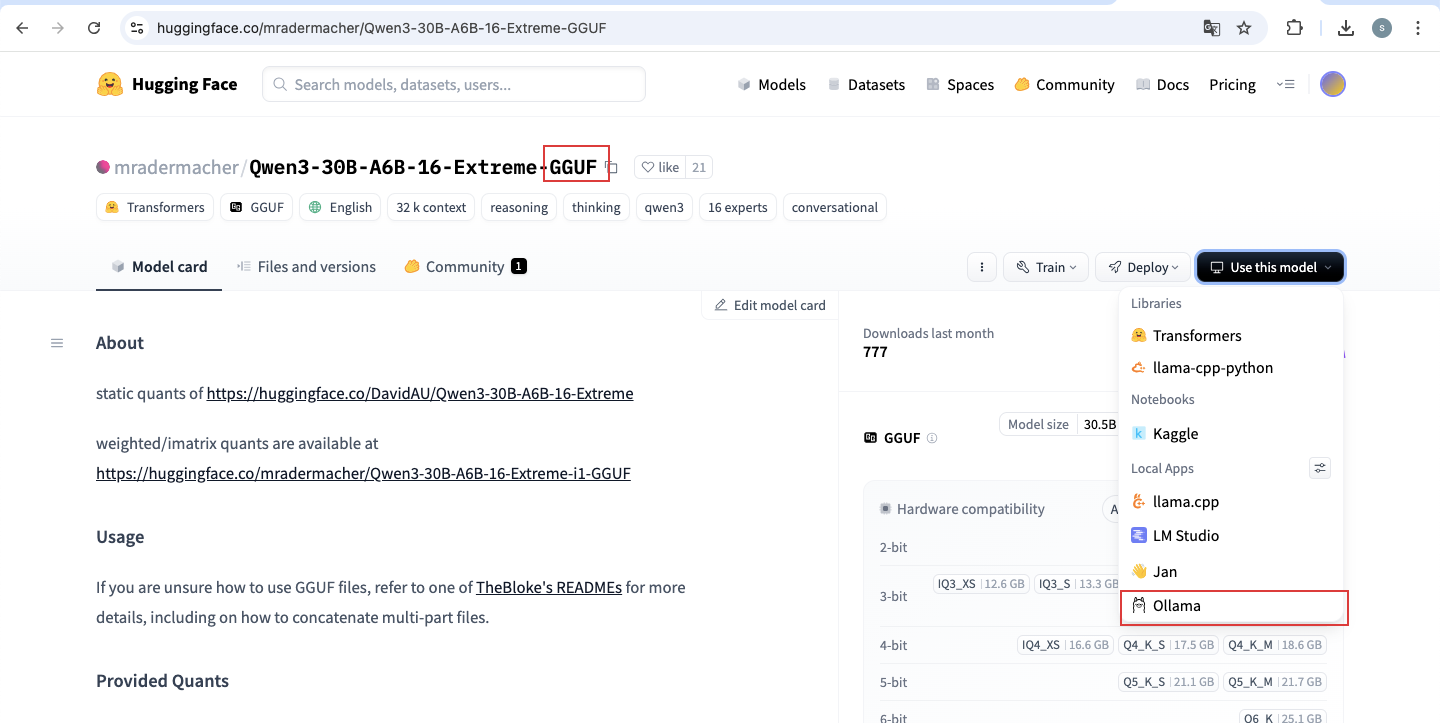
Task: Click the Edit model card button
Action: pyautogui.click(x=770, y=305)
